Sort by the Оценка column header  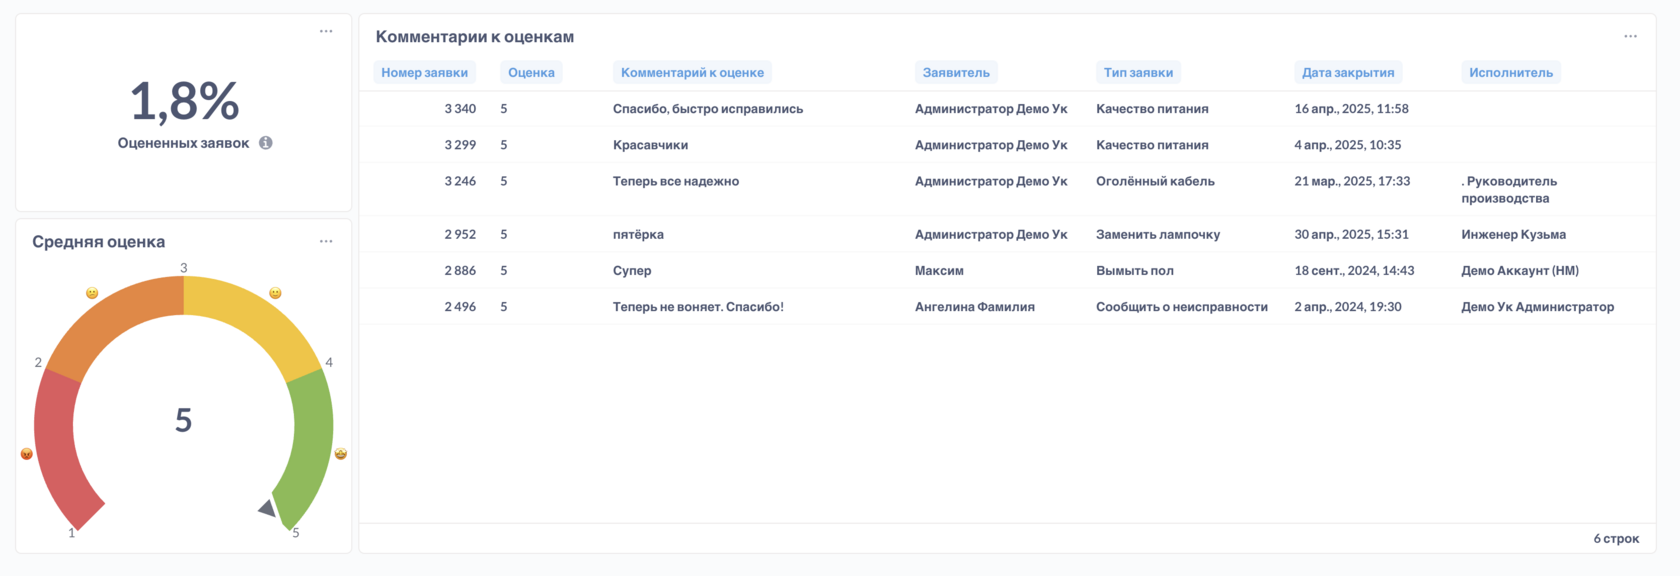(x=531, y=72)
